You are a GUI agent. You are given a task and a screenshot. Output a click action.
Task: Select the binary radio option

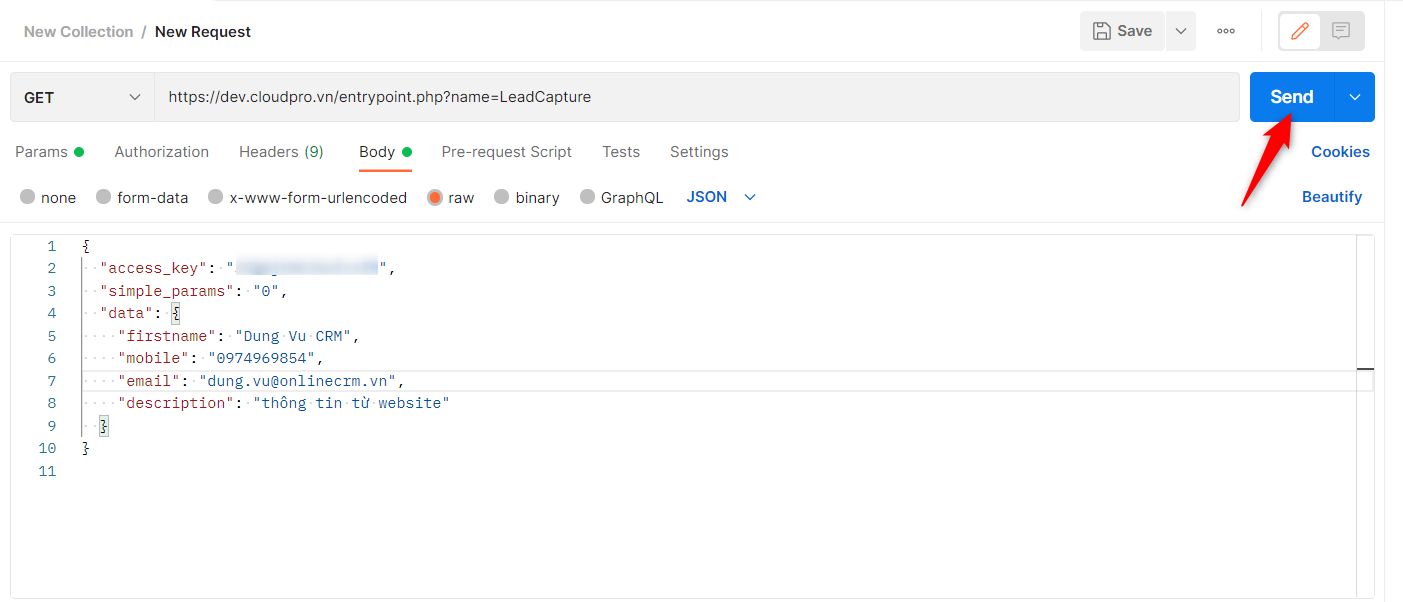click(x=502, y=197)
